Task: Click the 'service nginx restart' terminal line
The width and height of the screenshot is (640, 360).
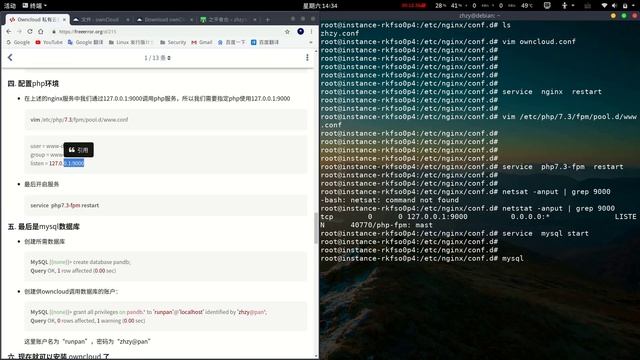Action: point(461,92)
